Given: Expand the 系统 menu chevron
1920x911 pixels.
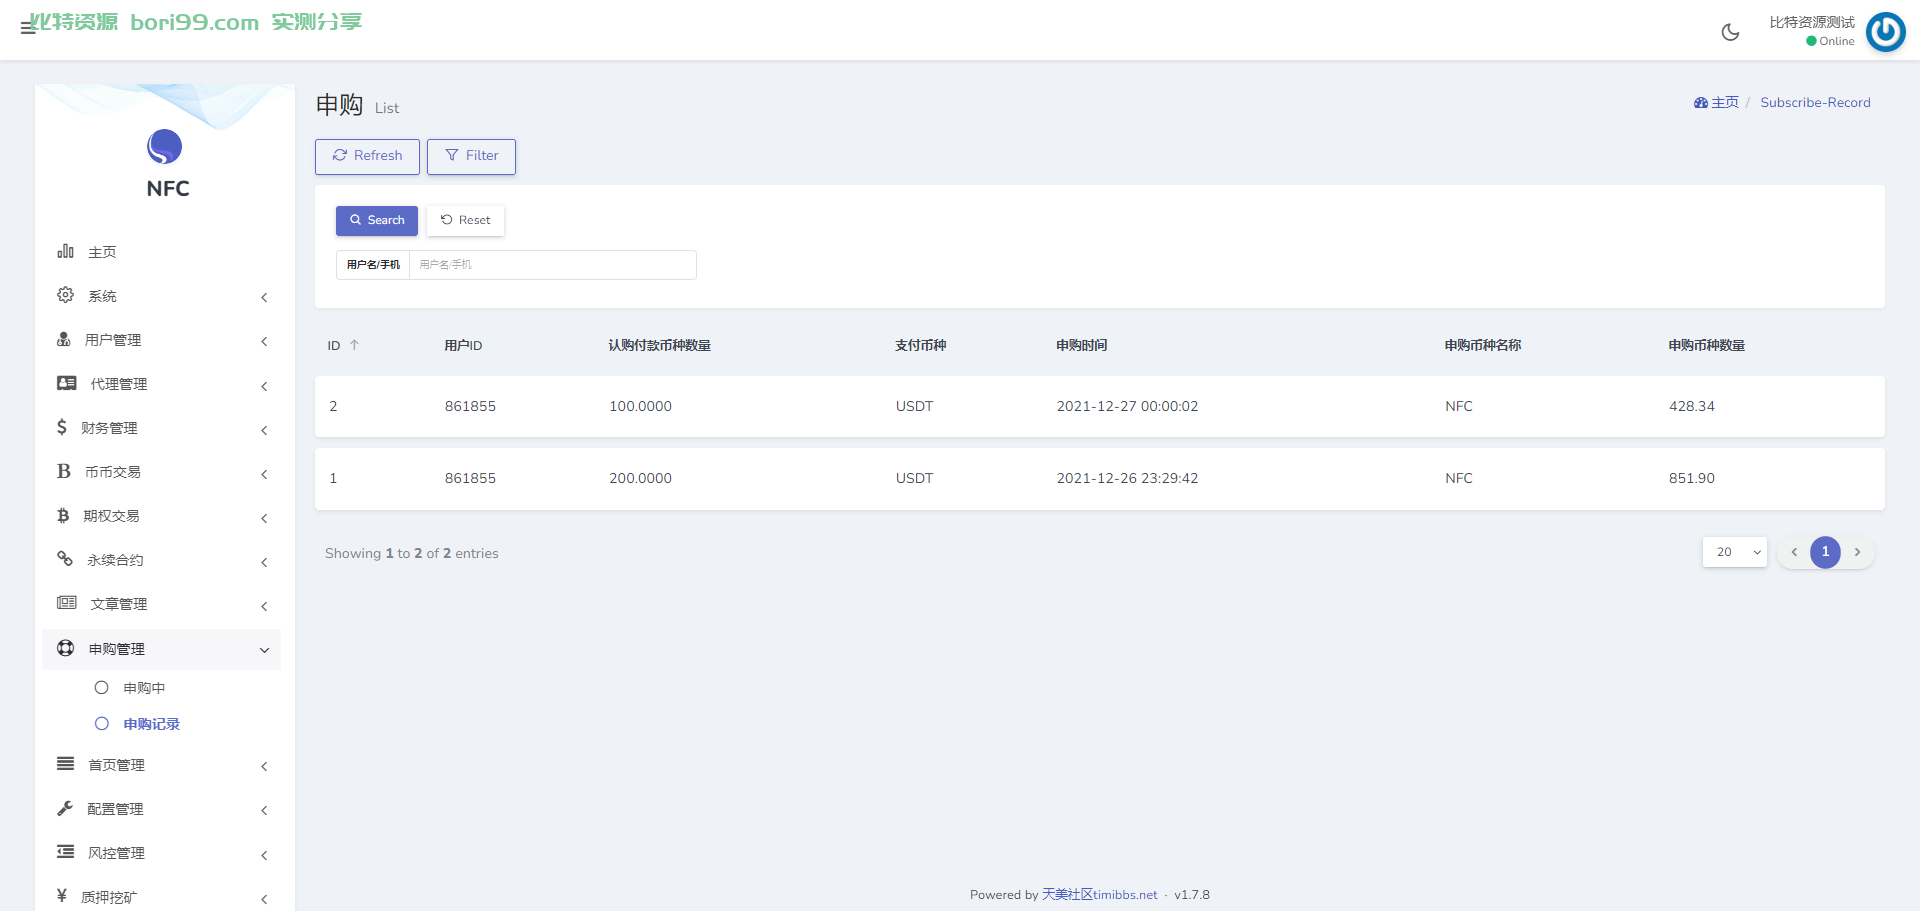Looking at the screenshot, I should pos(264,297).
